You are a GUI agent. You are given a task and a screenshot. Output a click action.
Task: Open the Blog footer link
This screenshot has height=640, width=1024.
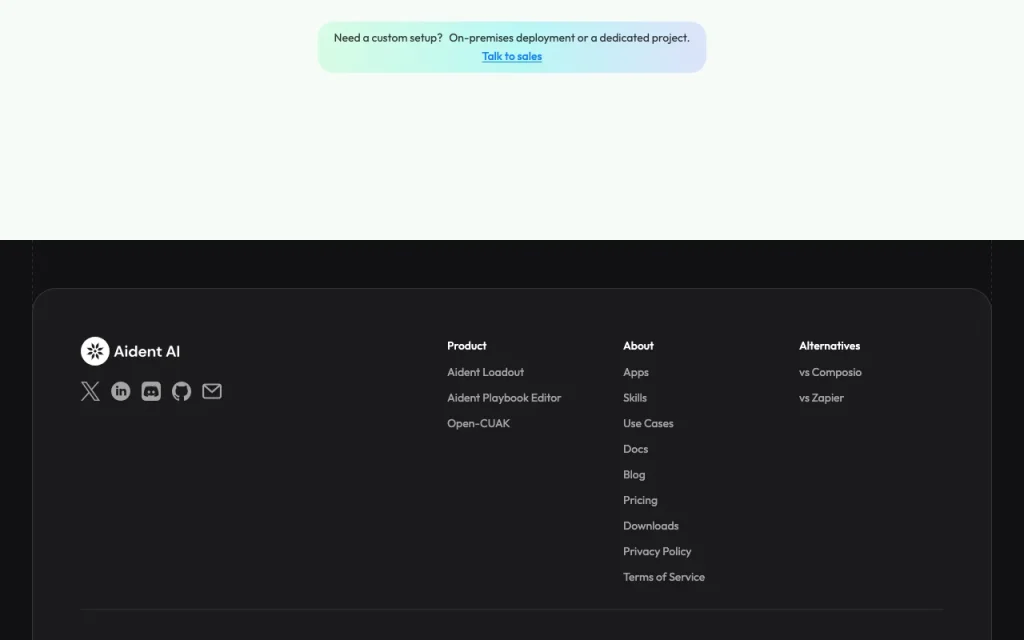(634, 475)
